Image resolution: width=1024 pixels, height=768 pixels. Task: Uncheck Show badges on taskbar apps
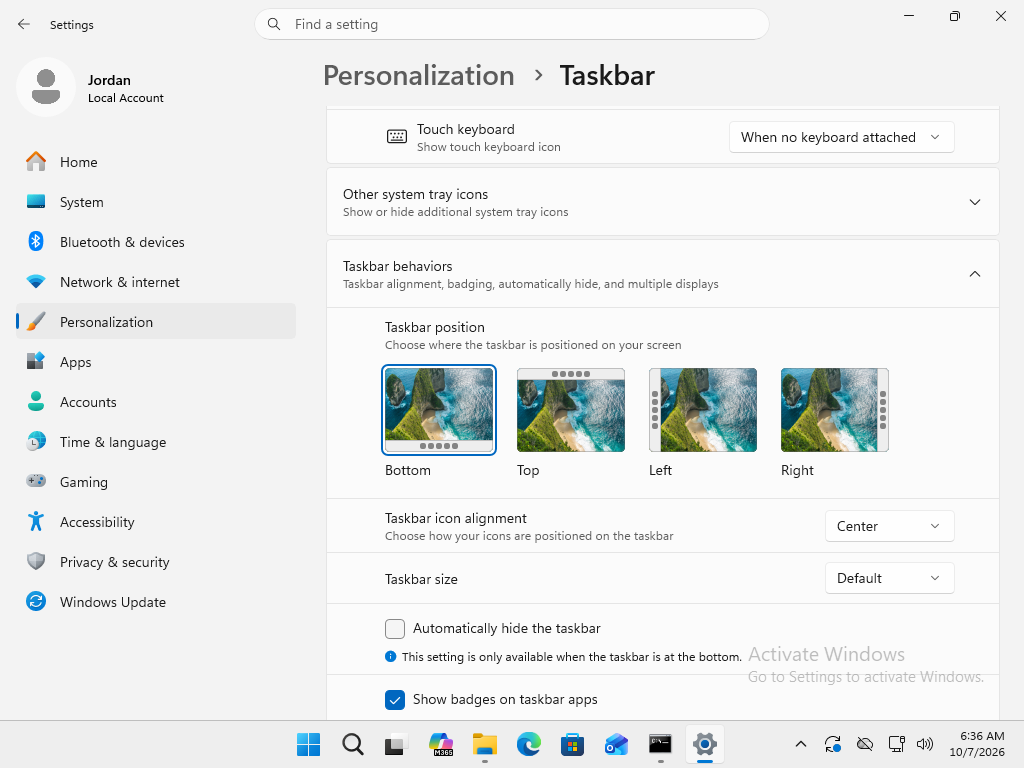point(395,700)
